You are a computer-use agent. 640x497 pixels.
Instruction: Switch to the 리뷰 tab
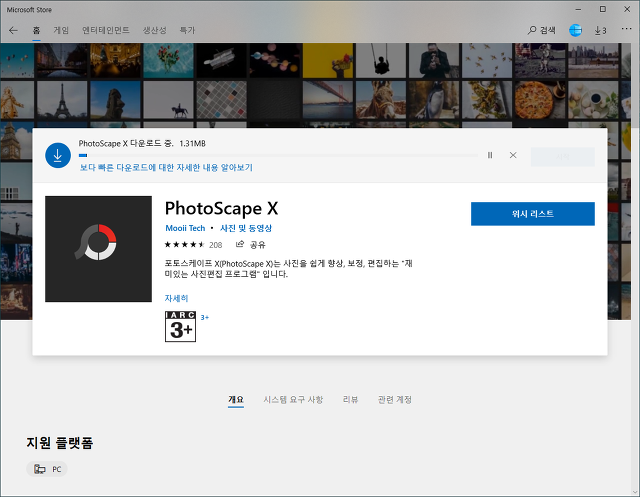pos(351,399)
